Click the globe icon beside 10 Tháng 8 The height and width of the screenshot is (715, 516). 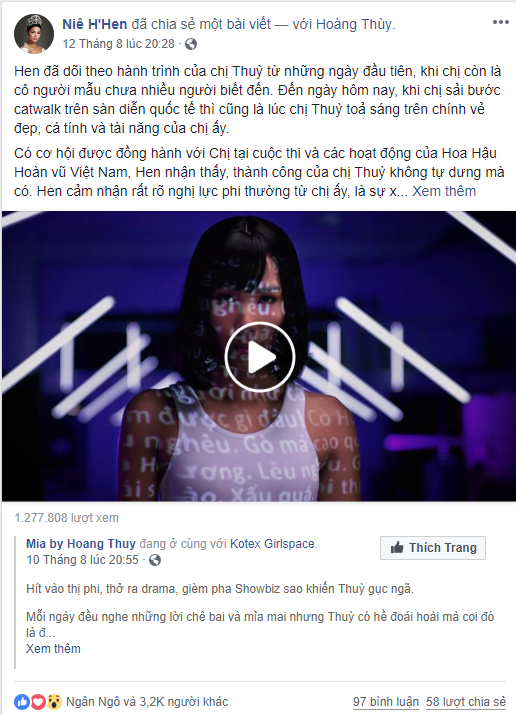pos(155,560)
